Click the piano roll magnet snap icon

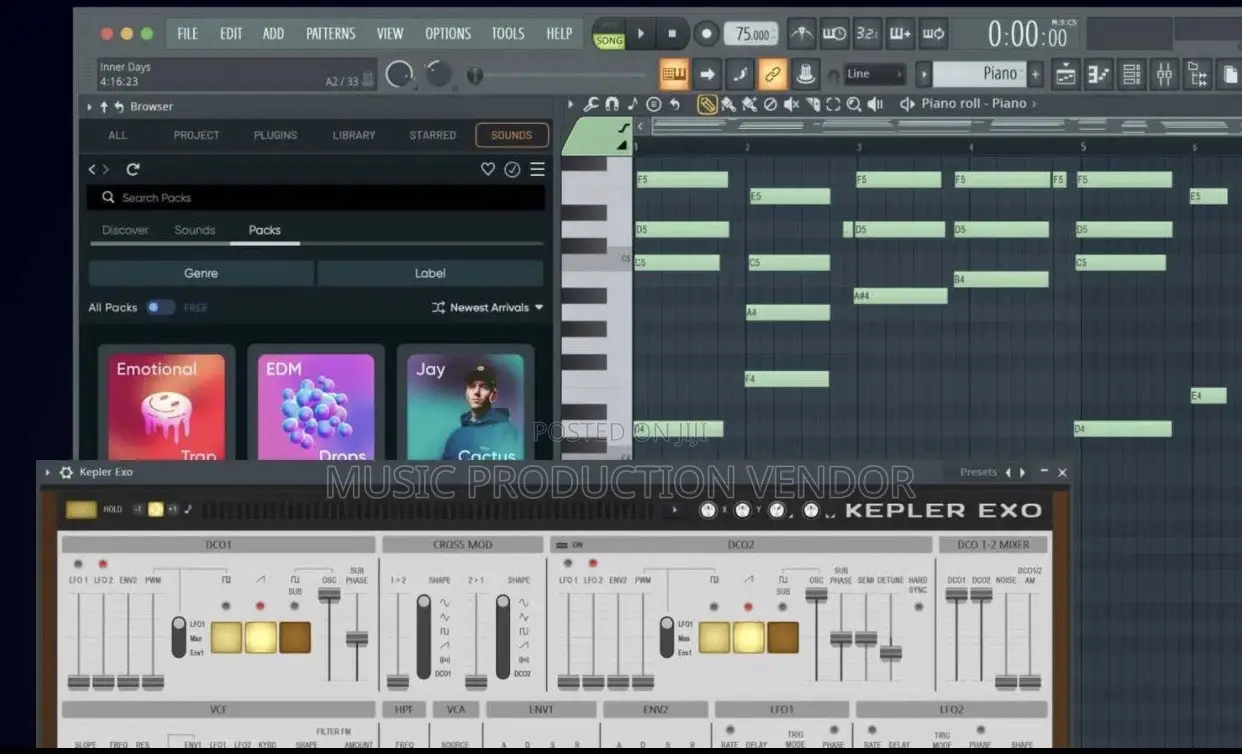point(612,104)
